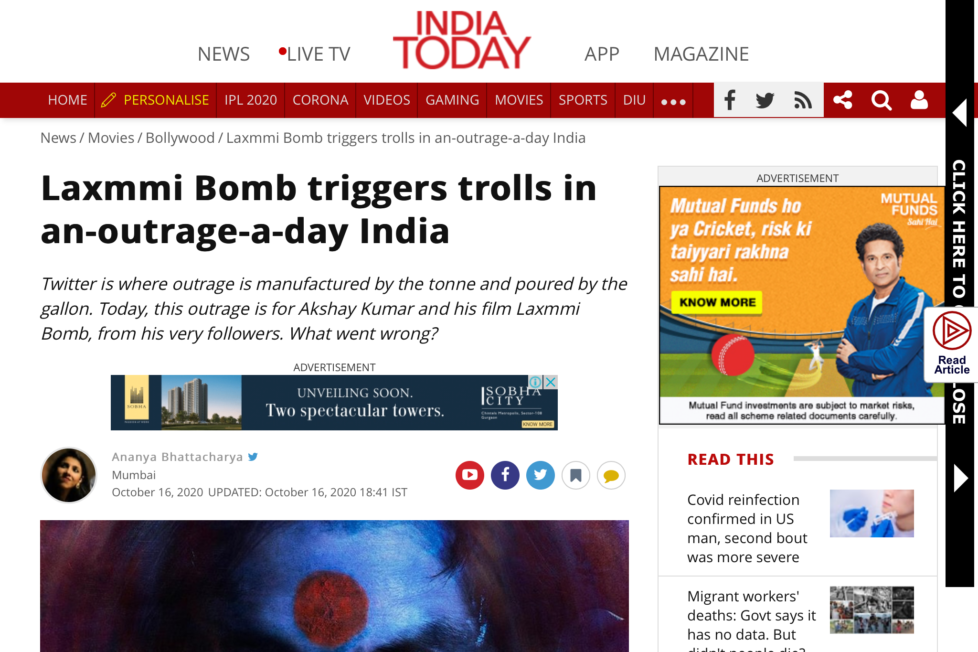
Task: Share article via Twitter circle icon
Action: coord(540,475)
